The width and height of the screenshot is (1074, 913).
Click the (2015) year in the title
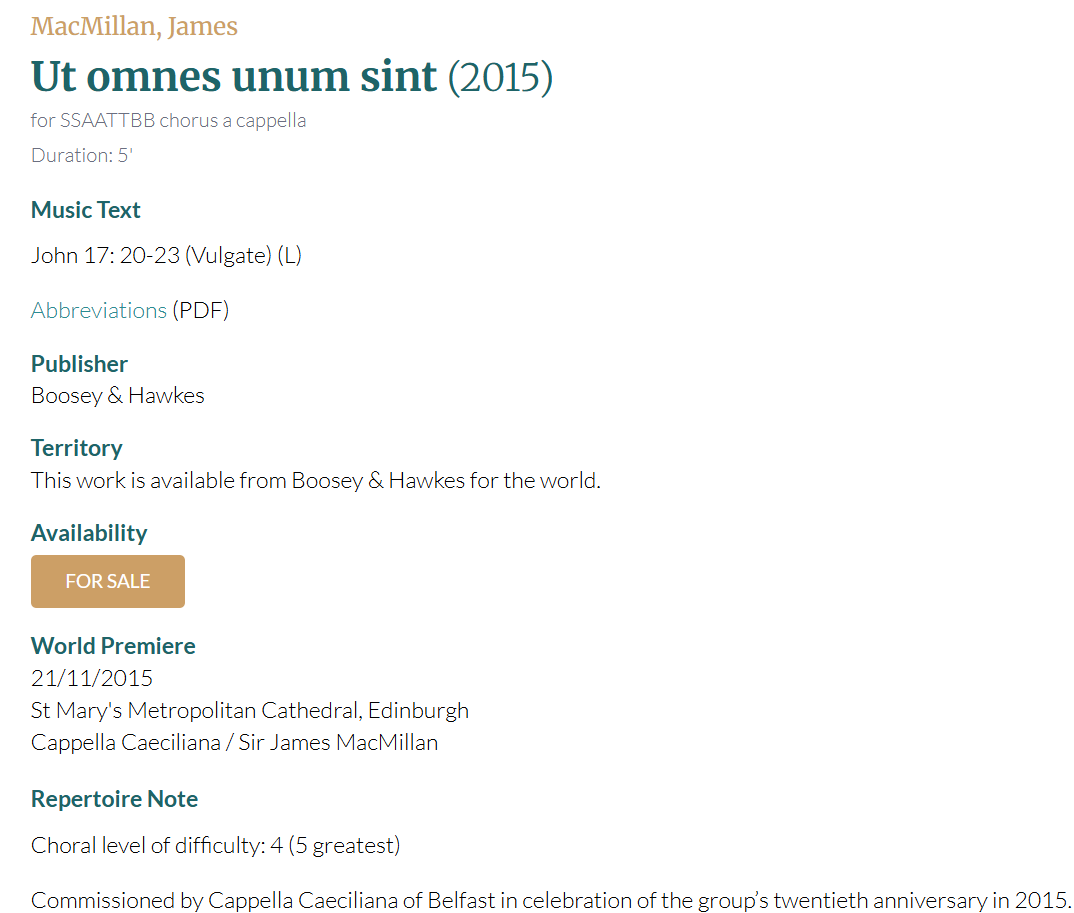coord(500,77)
